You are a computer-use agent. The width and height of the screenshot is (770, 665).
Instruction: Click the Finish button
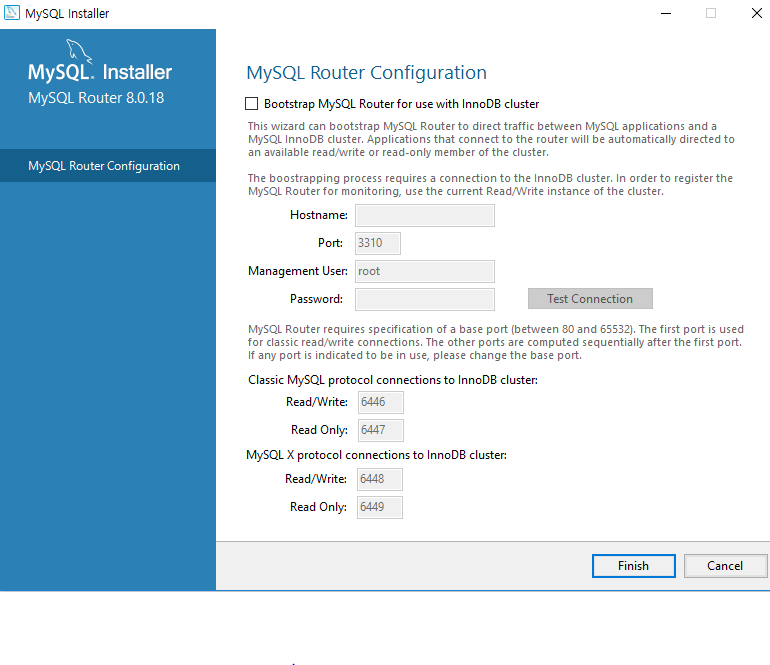tap(633, 566)
